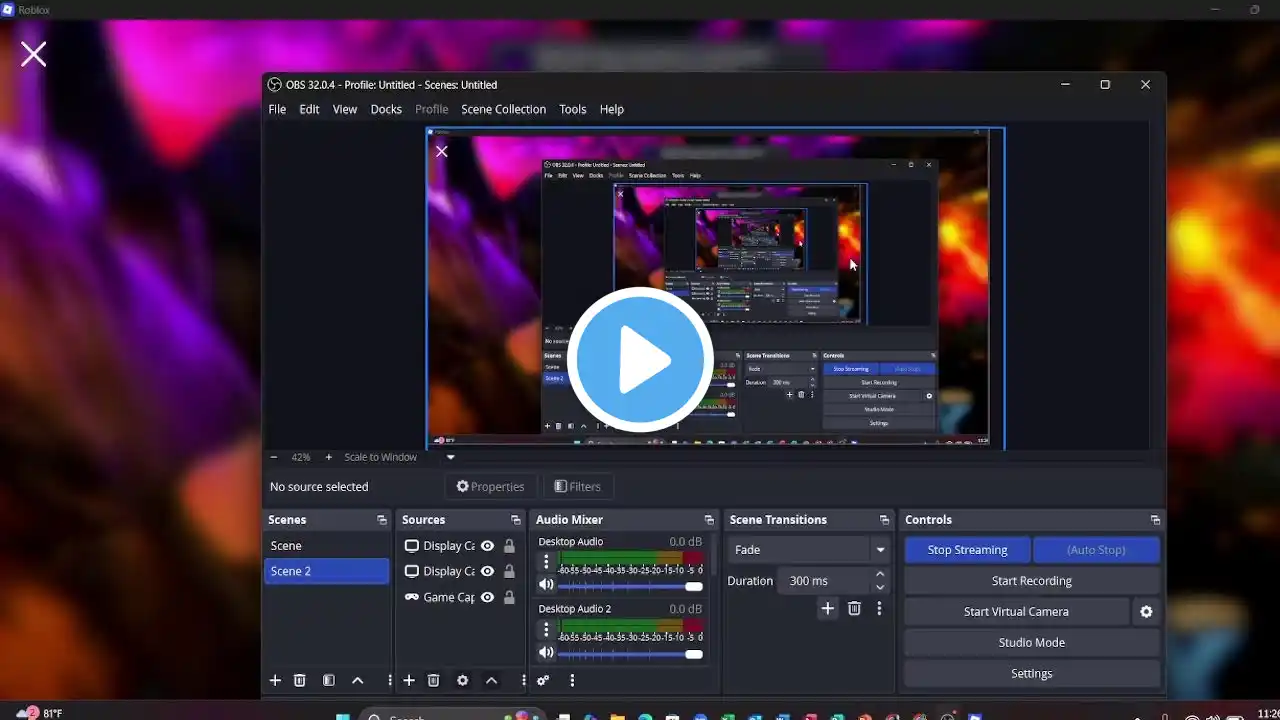Toggle visibility of first Display Capture source
The height and width of the screenshot is (720, 1280).
[487, 546]
